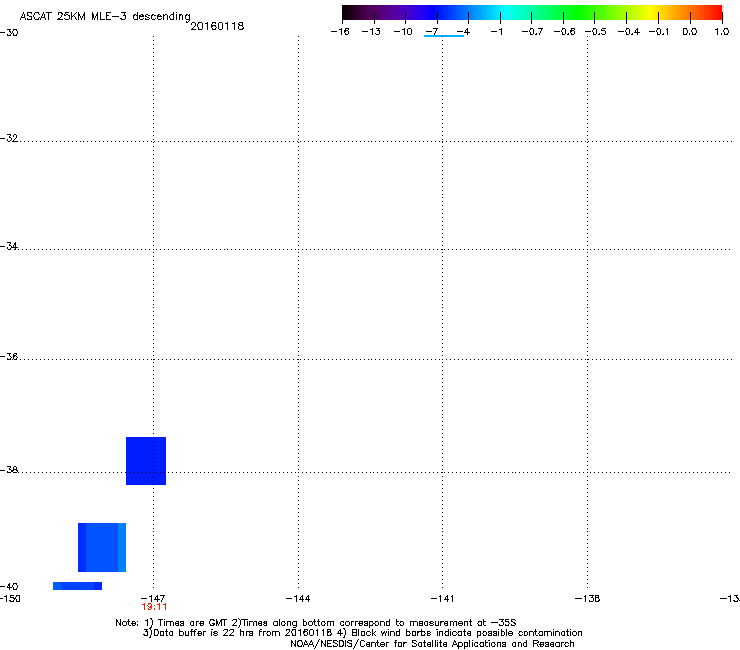The width and height of the screenshot is (740, 650).
Task: Click the -141 longitude axis label
Action: tap(442, 599)
